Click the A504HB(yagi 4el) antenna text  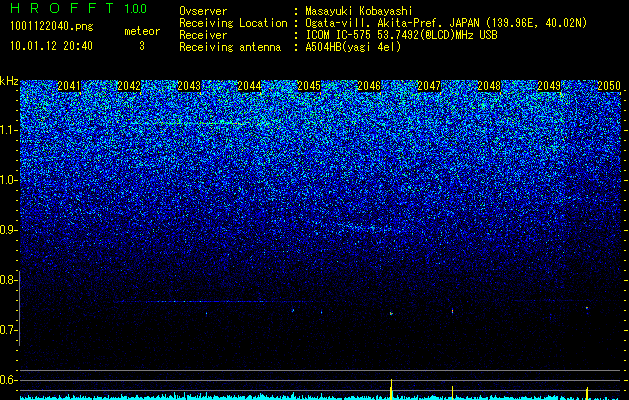353,47
